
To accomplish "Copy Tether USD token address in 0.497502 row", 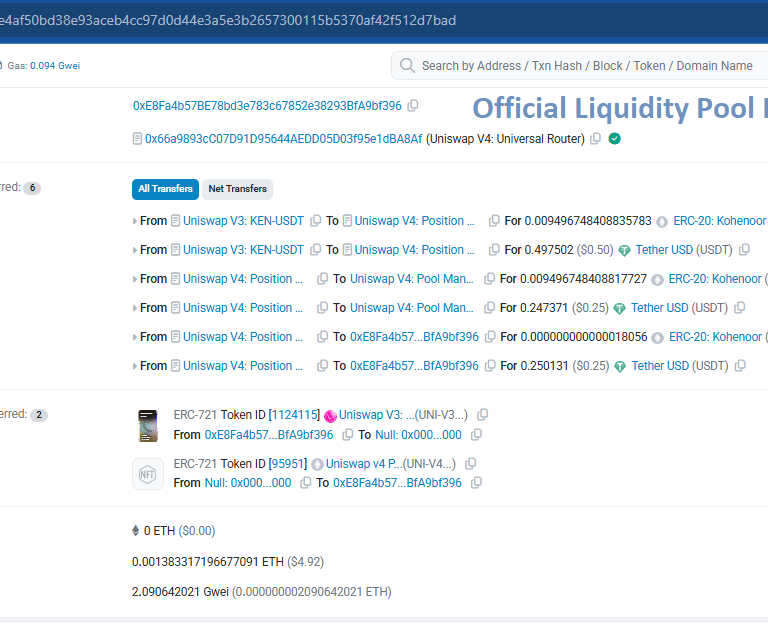I will (744, 250).
